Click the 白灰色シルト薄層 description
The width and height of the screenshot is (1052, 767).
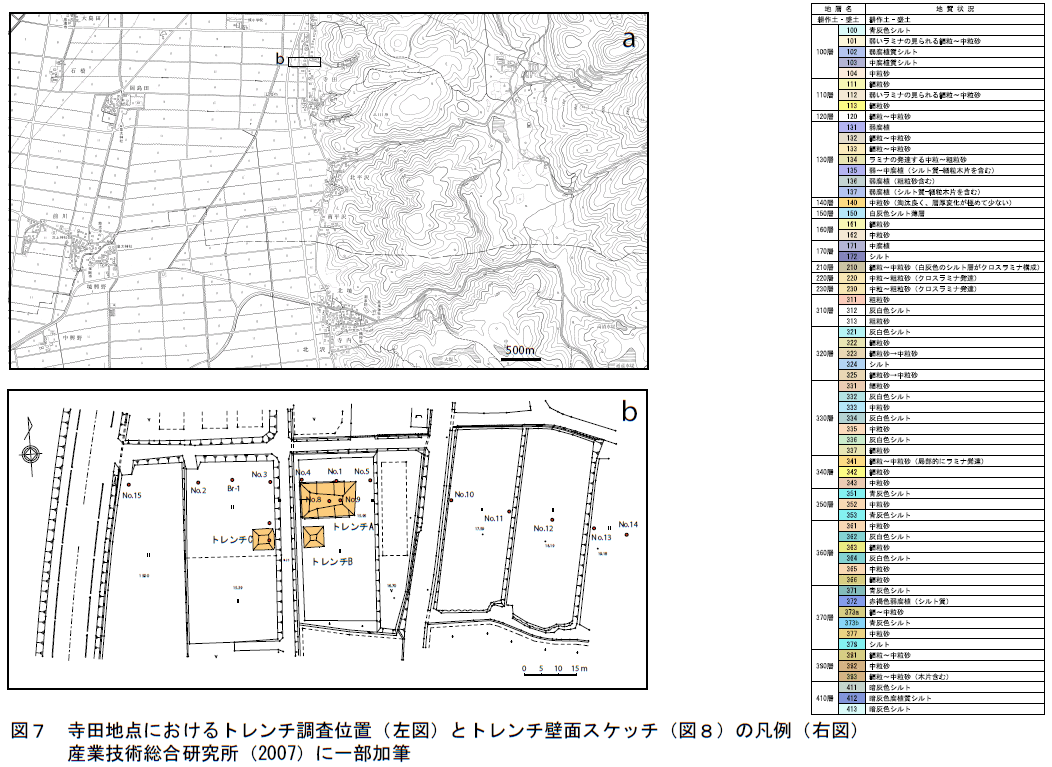pos(897,213)
